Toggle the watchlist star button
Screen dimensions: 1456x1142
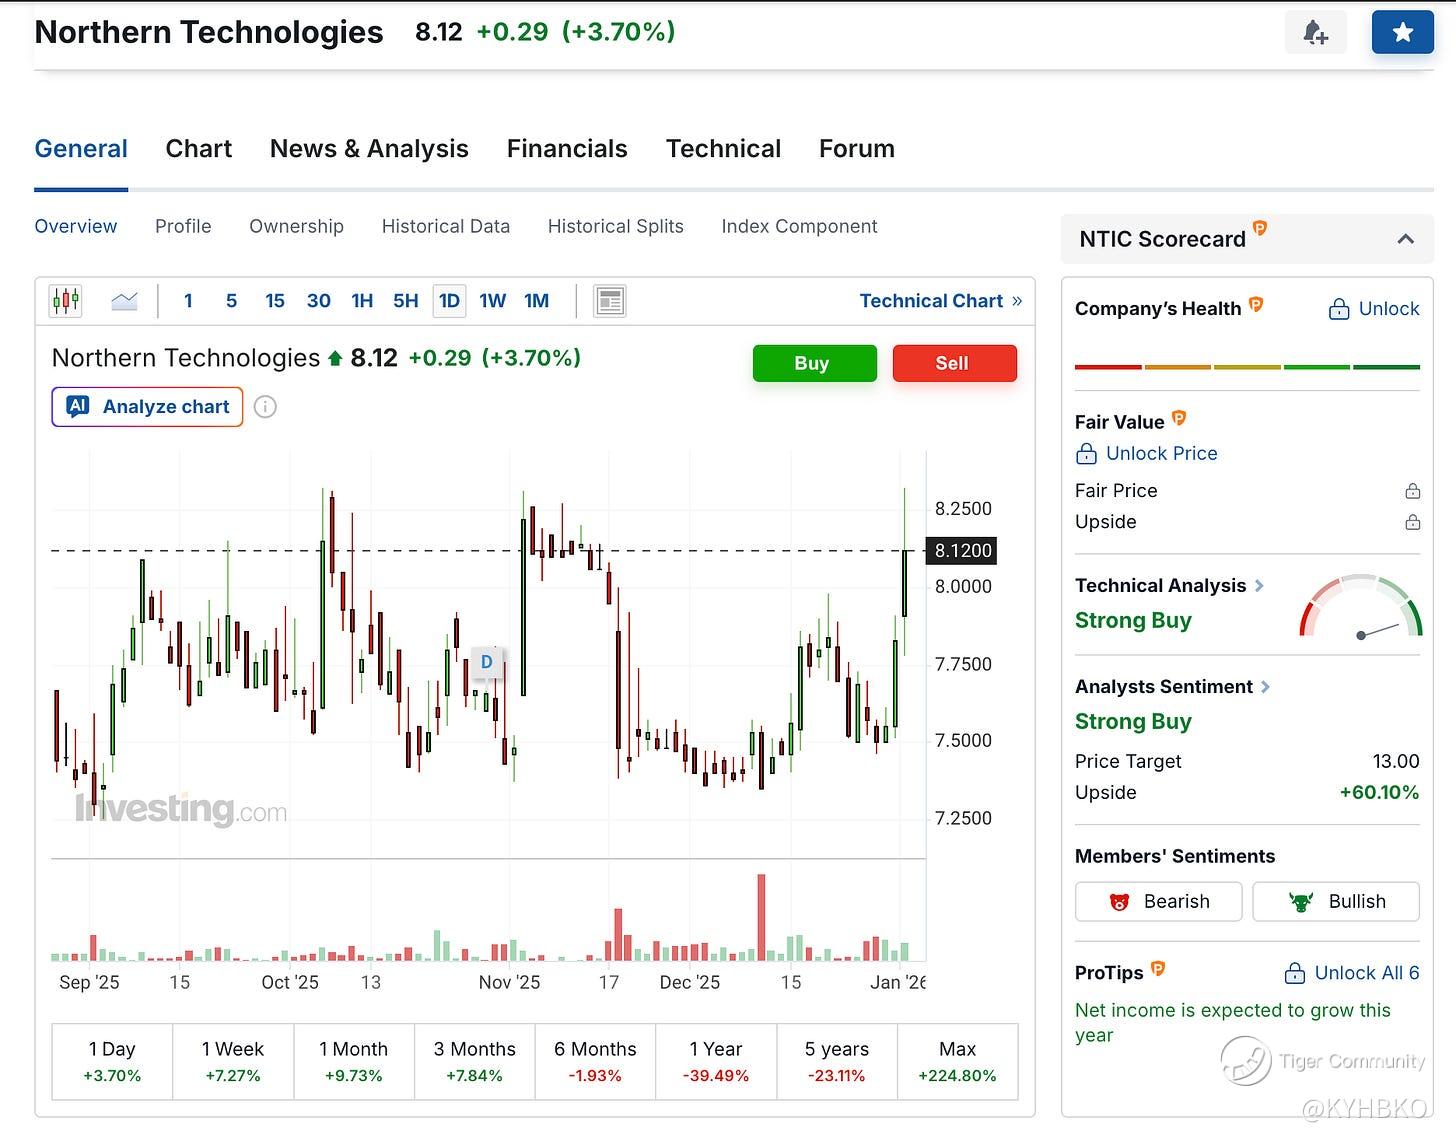1402,33
